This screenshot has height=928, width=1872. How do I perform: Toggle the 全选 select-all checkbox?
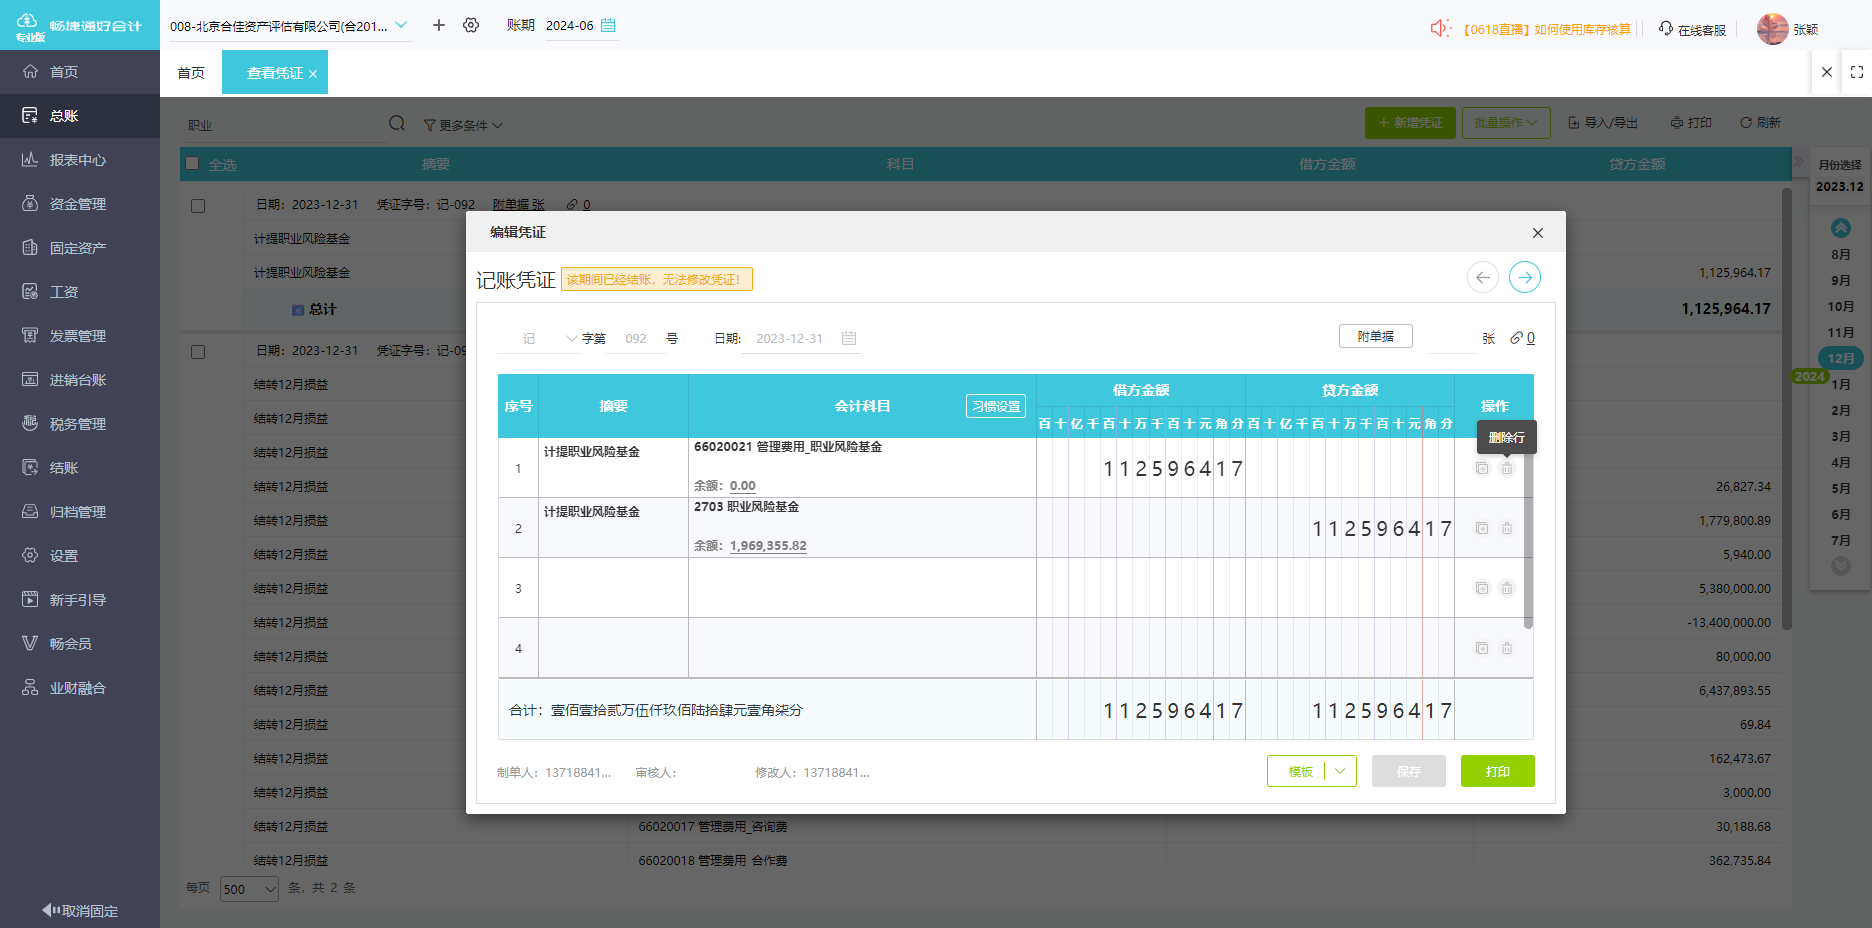(x=193, y=164)
